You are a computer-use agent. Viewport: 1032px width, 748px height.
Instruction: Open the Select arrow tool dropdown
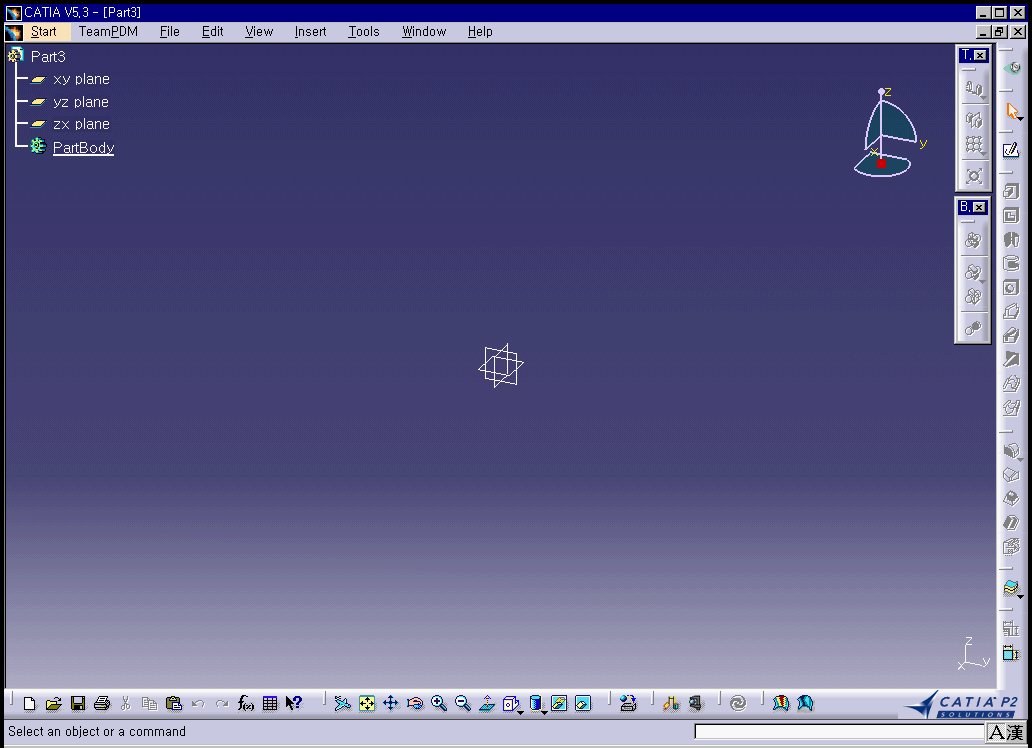point(1013,111)
